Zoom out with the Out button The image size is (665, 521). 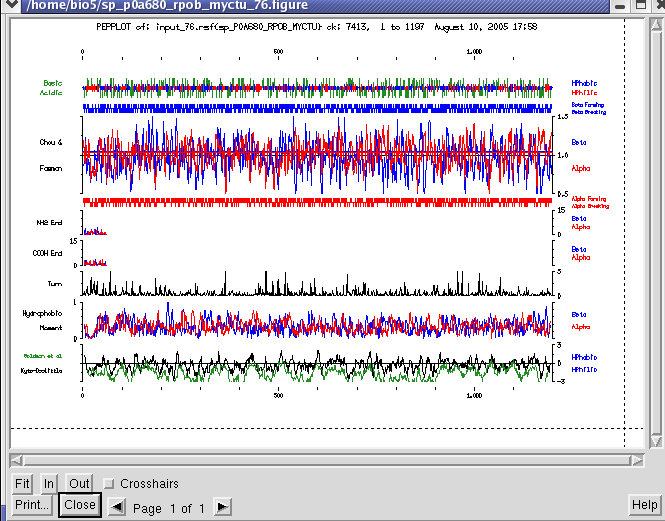point(79,483)
